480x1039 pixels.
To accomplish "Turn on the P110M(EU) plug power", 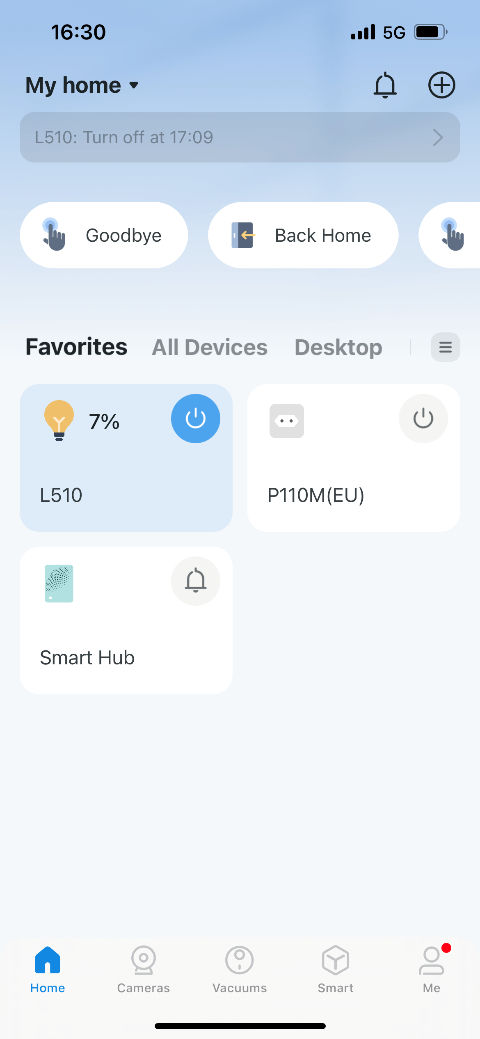I will coord(423,419).
